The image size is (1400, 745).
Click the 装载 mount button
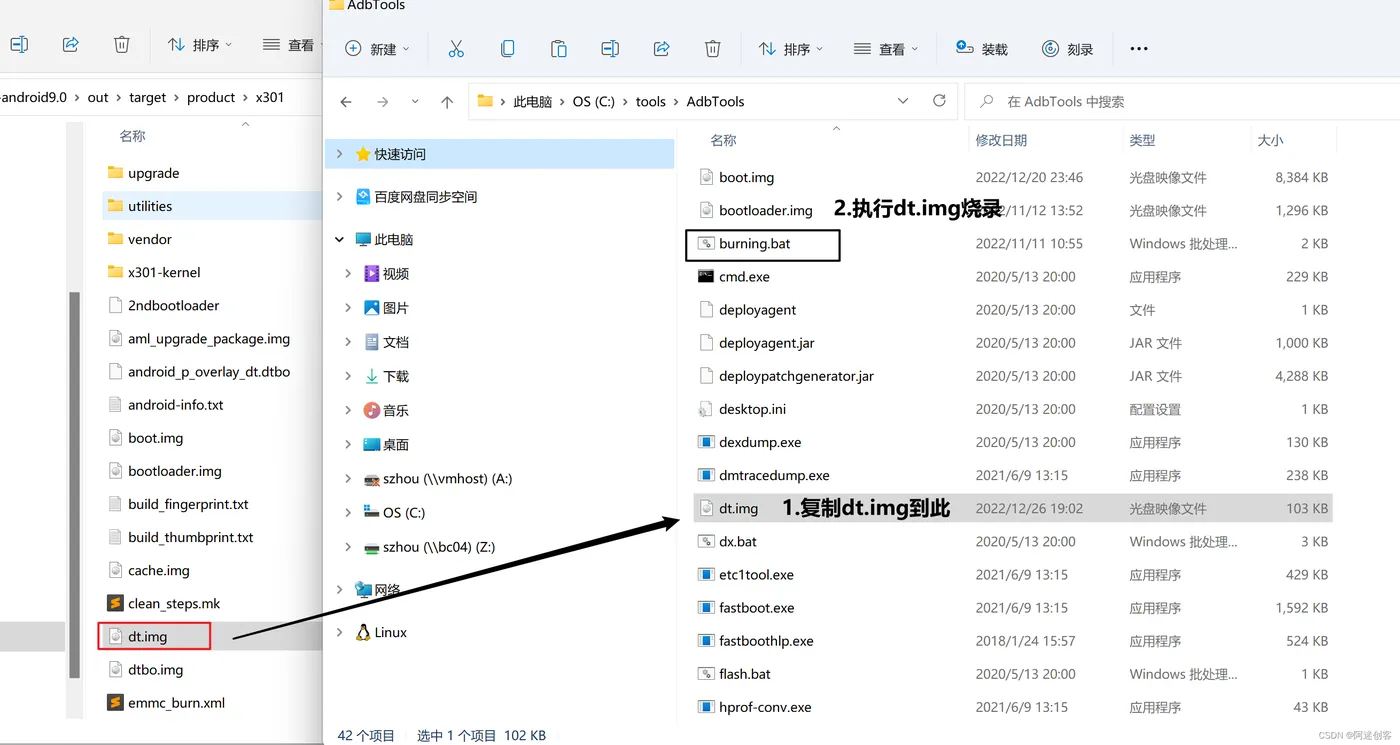[981, 48]
